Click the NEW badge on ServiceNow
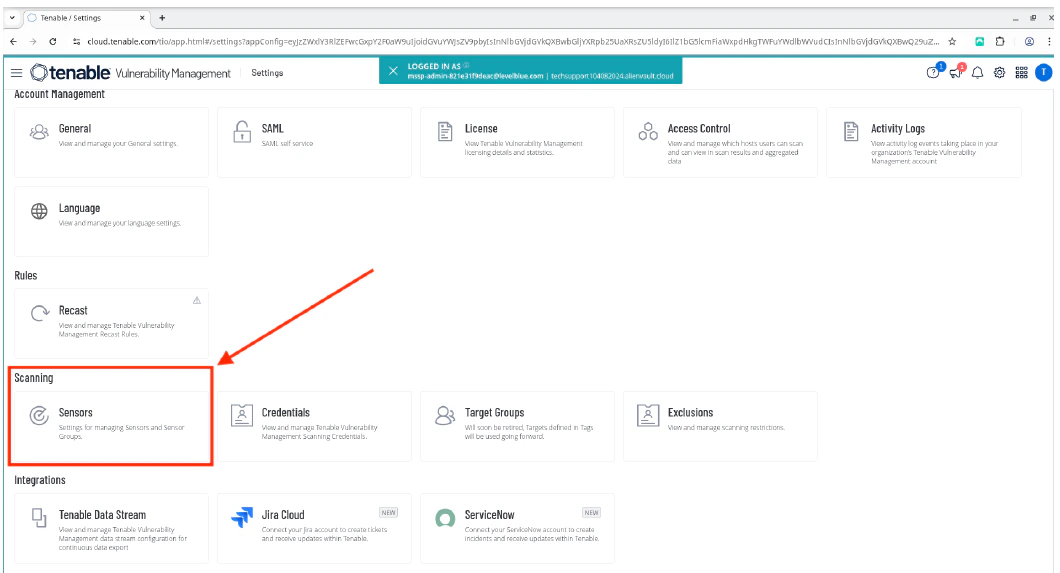 (x=592, y=512)
